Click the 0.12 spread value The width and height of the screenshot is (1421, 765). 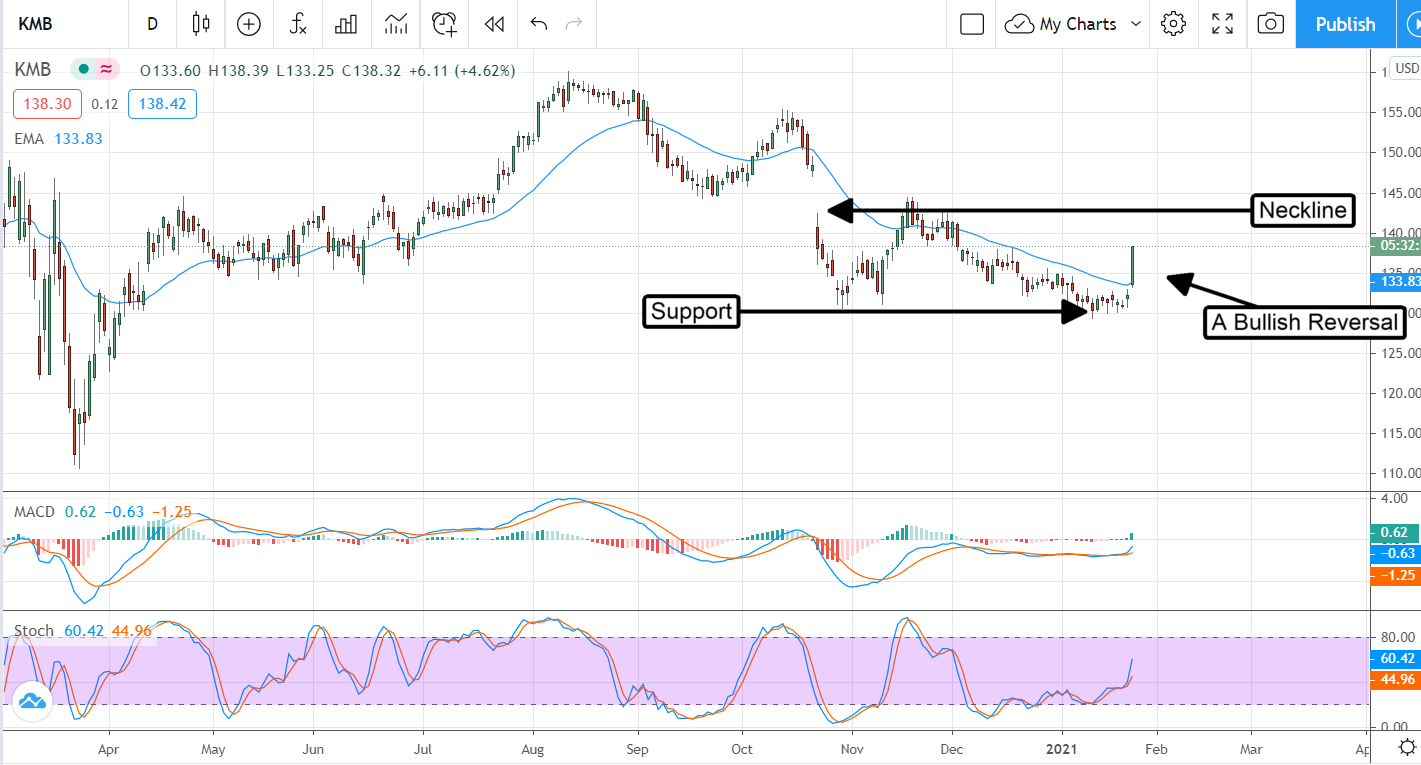104,104
